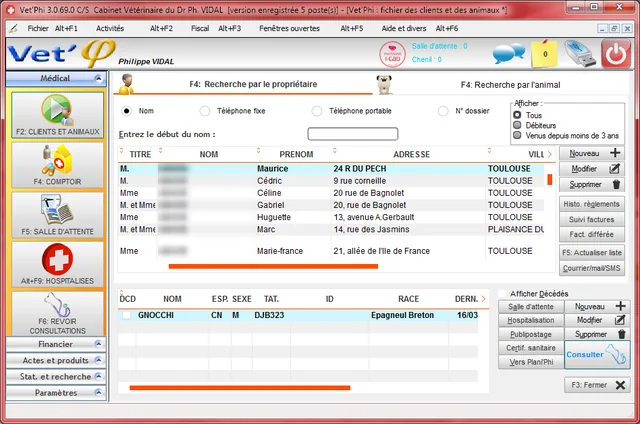Show more animal columns via right arrow
This screenshot has width=640, height=424.
point(484,299)
